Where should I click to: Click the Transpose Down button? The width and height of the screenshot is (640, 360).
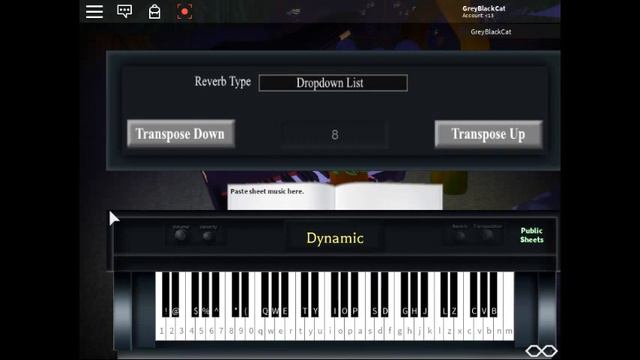click(181, 133)
